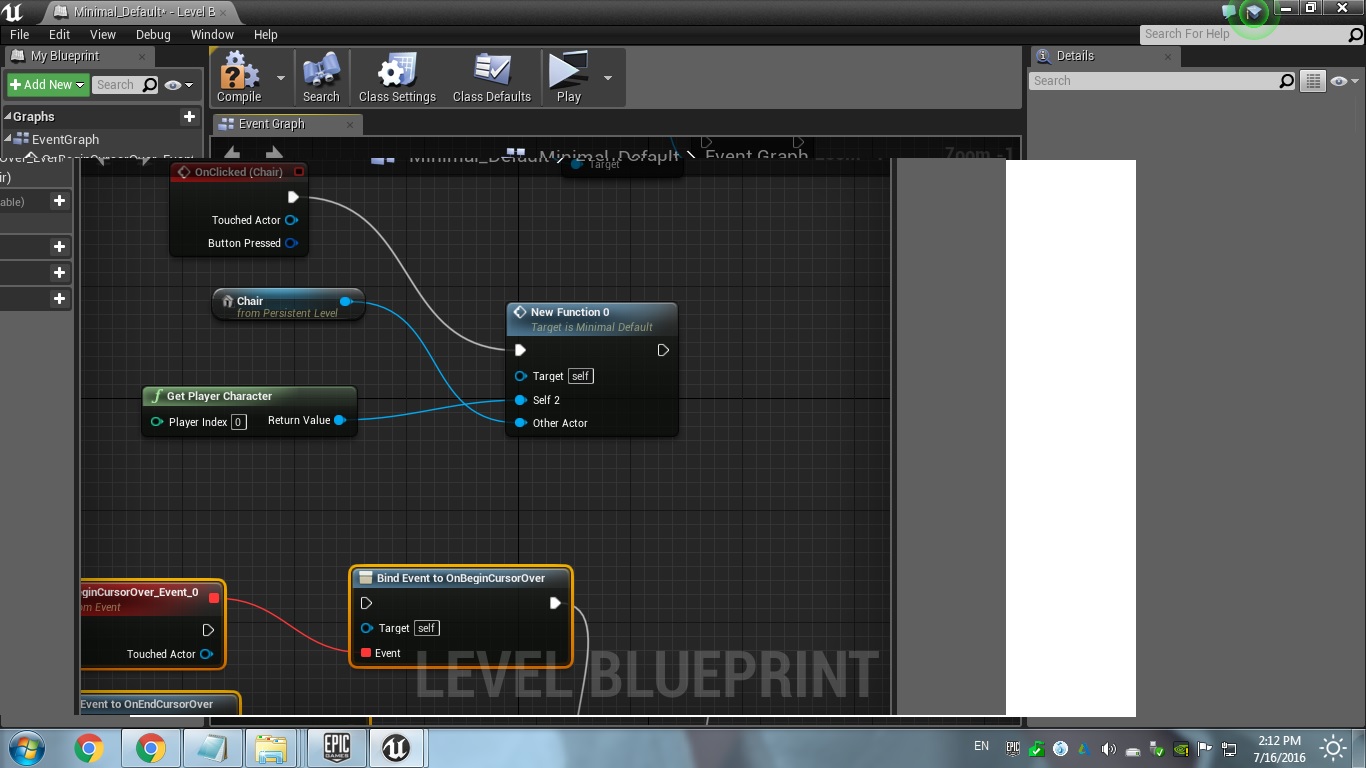Open the Windows Start menu
The image size is (1366, 768).
coord(27,748)
